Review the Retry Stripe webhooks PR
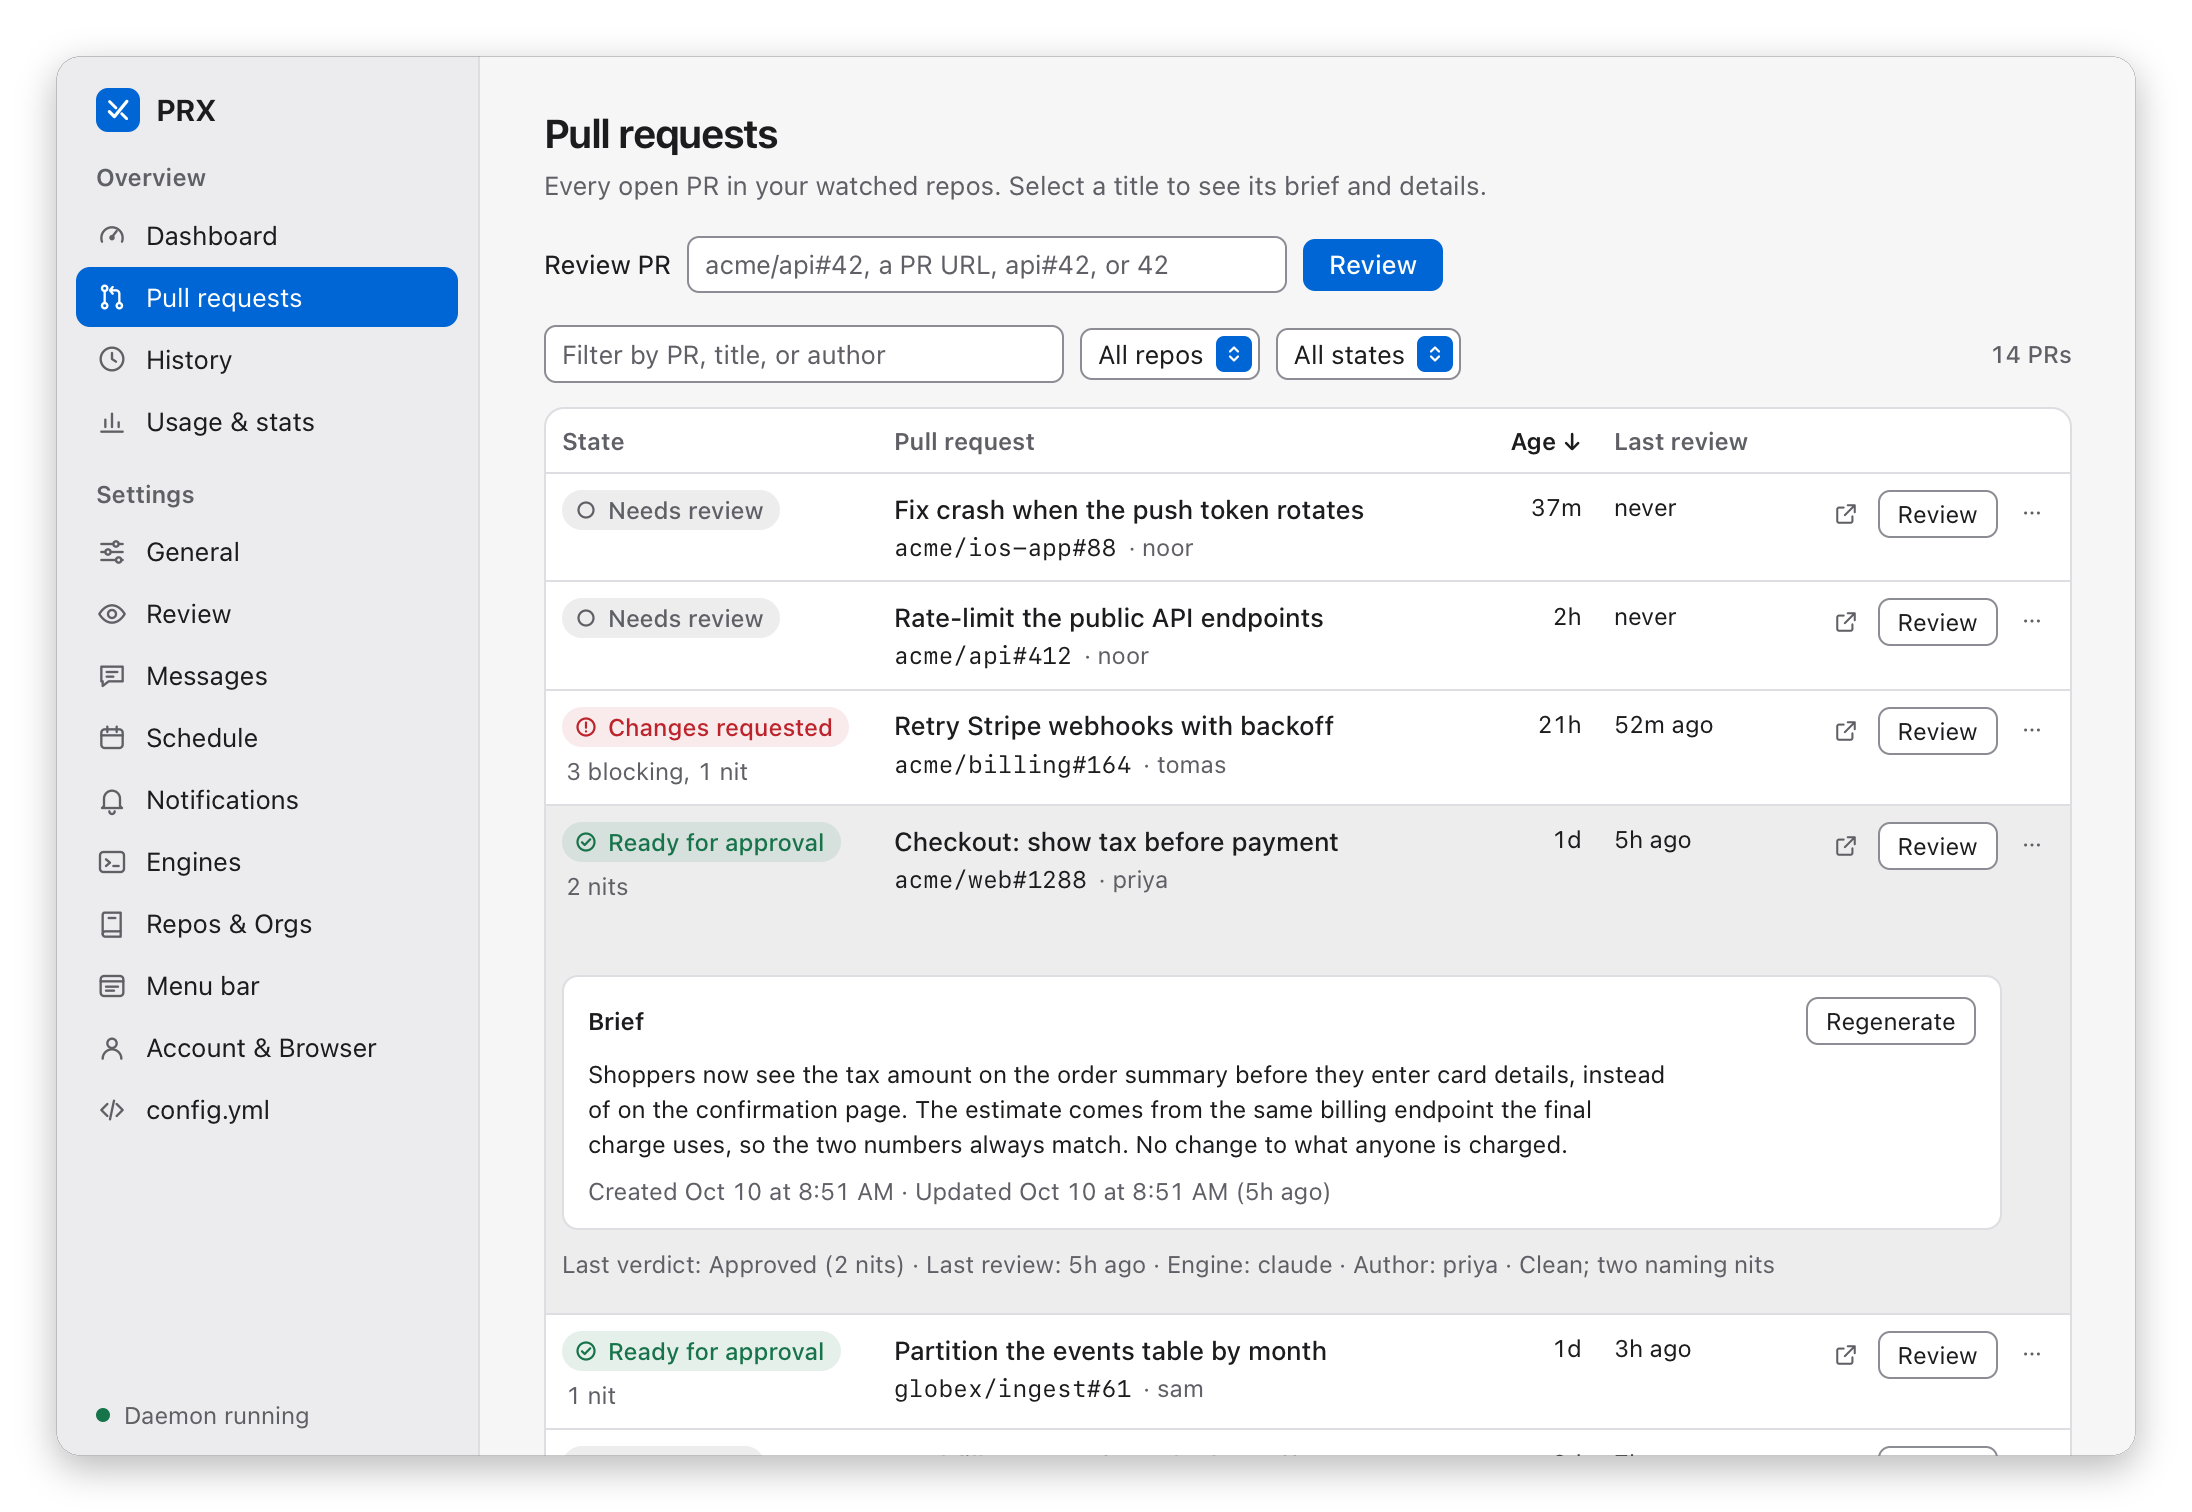 click(1937, 731)
